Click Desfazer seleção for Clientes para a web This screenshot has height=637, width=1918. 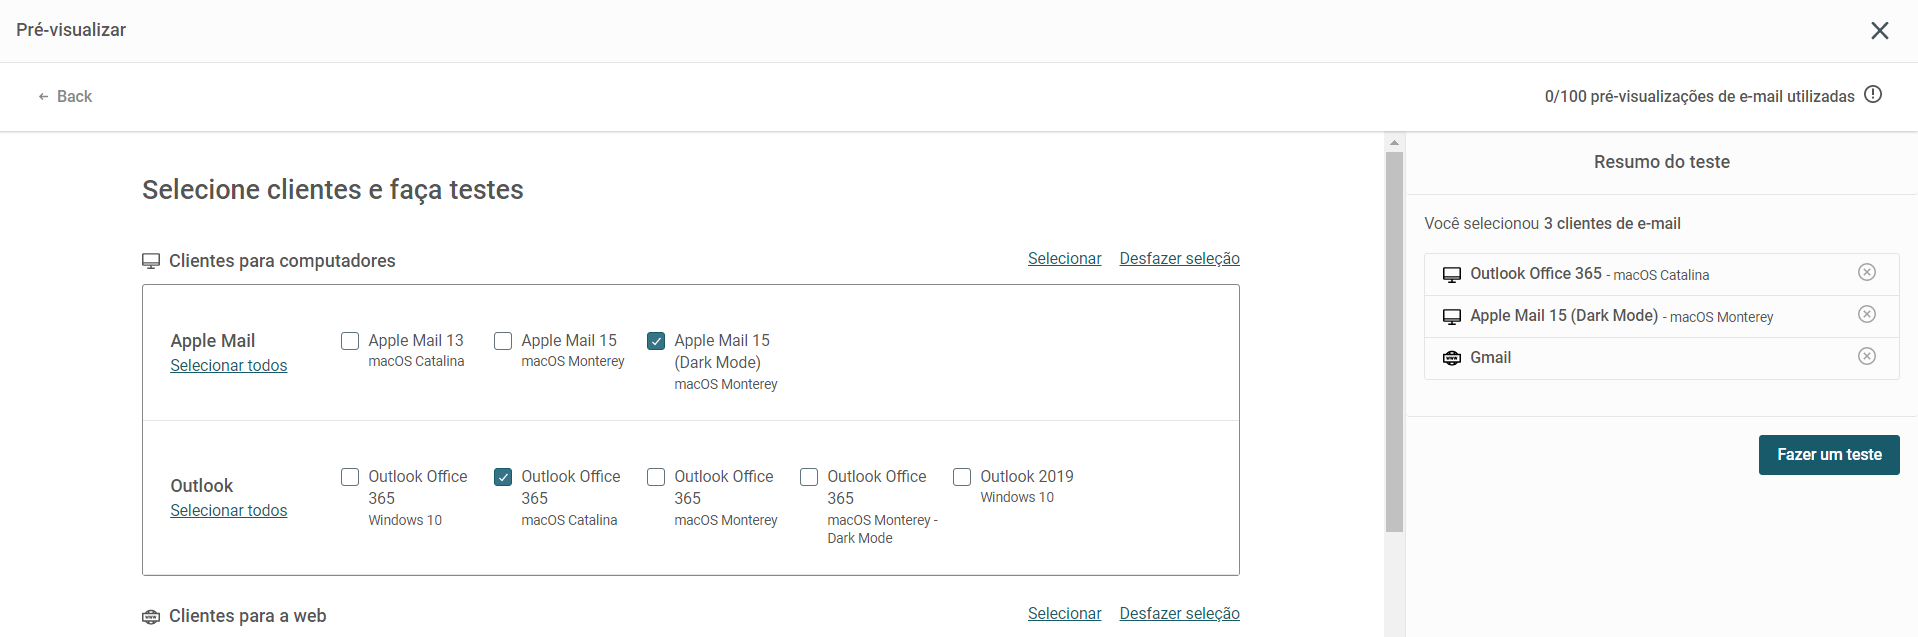[1179, 614]
